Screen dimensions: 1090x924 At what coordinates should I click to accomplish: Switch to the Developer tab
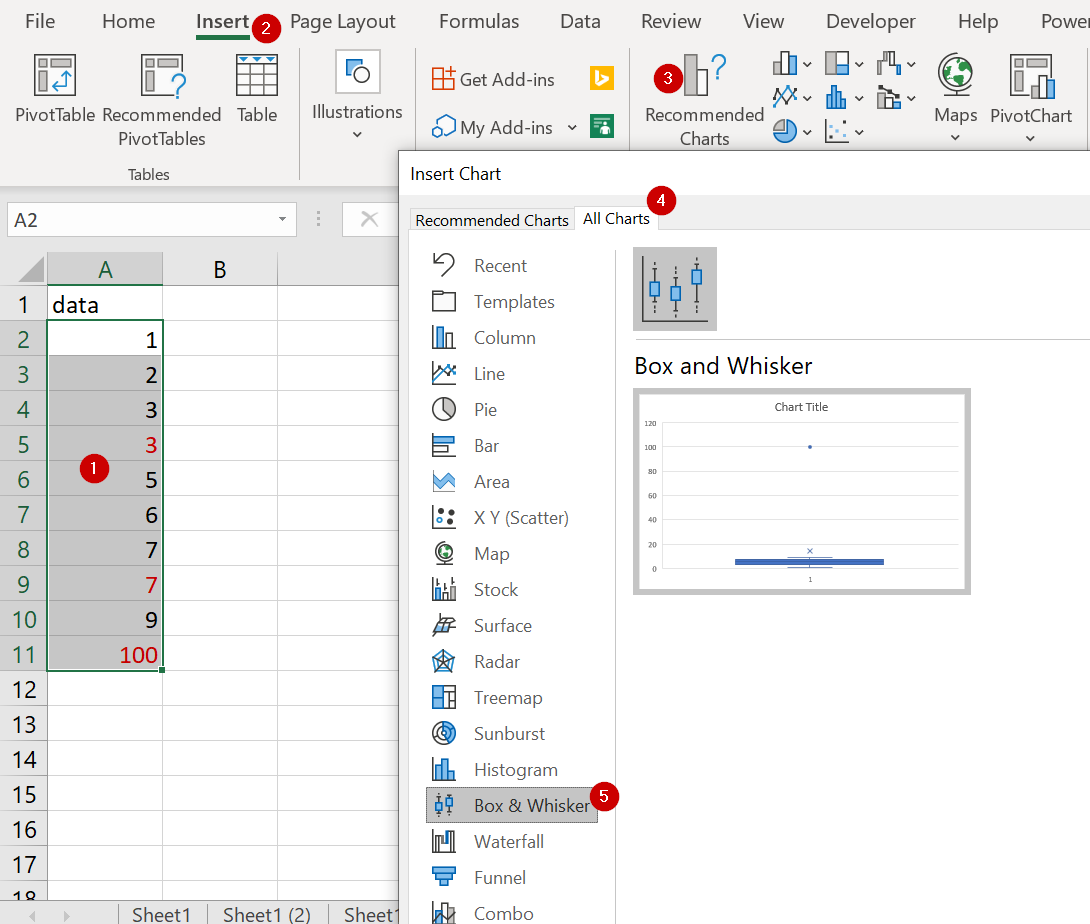tap(870, 22)
